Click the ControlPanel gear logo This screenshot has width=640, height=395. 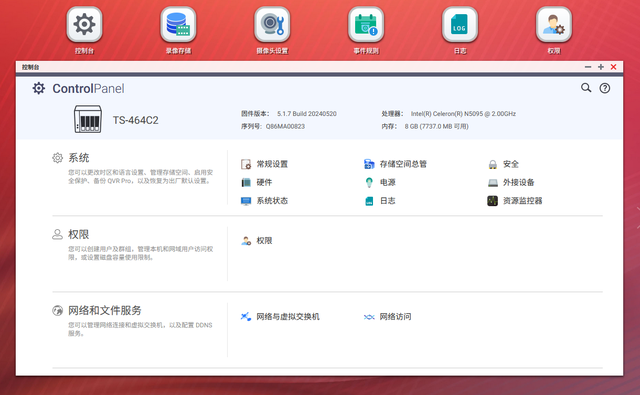tap(39, 88)
